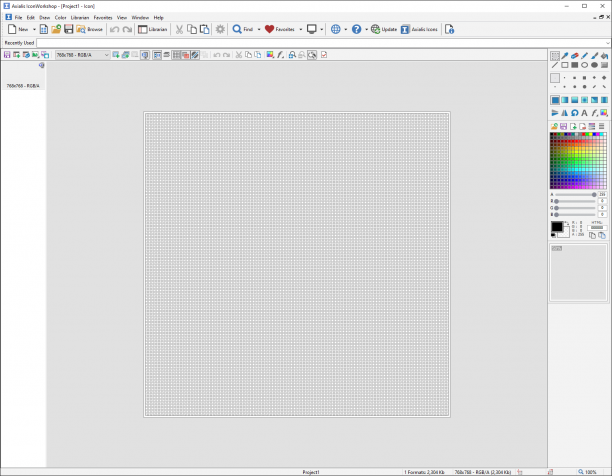The height and width of the screenshot is (476, 612).
Task: Expand the Find dropdown arrow
Action: click(x=259, y=29)
